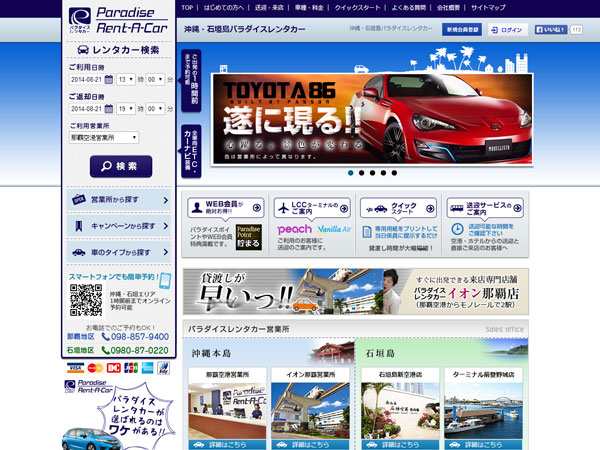Viewport: 600px width, 450px height.
Task: Expand the pickup hour dropdown showing 13
Action: click(x=126, y=78)
